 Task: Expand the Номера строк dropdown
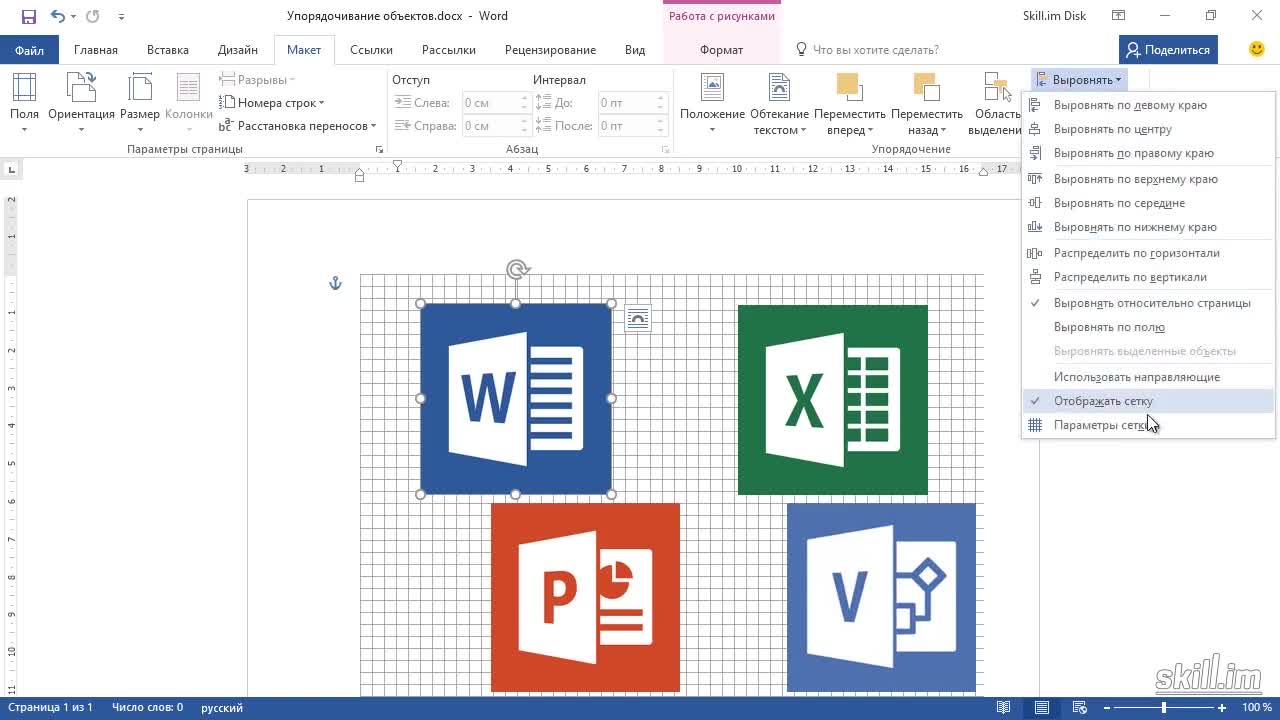(x=271, y=103)
